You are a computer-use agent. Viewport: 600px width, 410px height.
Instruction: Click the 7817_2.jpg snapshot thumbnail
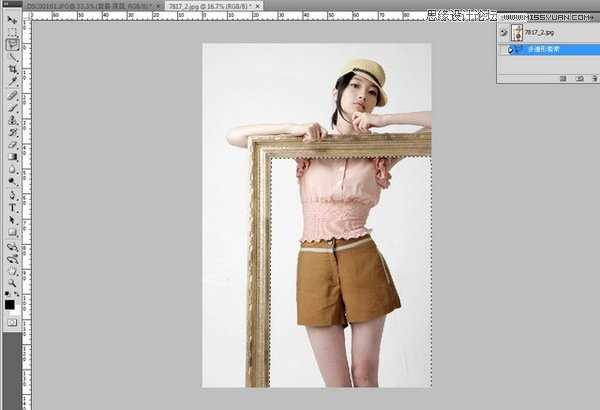[517, 33]
